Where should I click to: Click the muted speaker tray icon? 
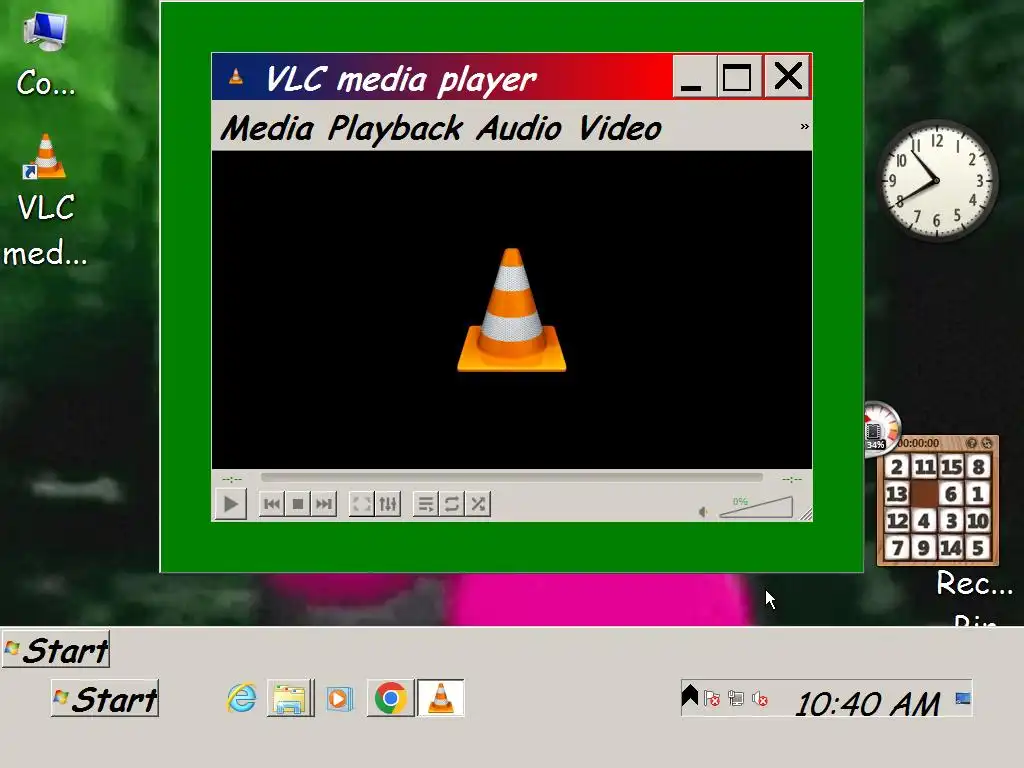point(760,699)
